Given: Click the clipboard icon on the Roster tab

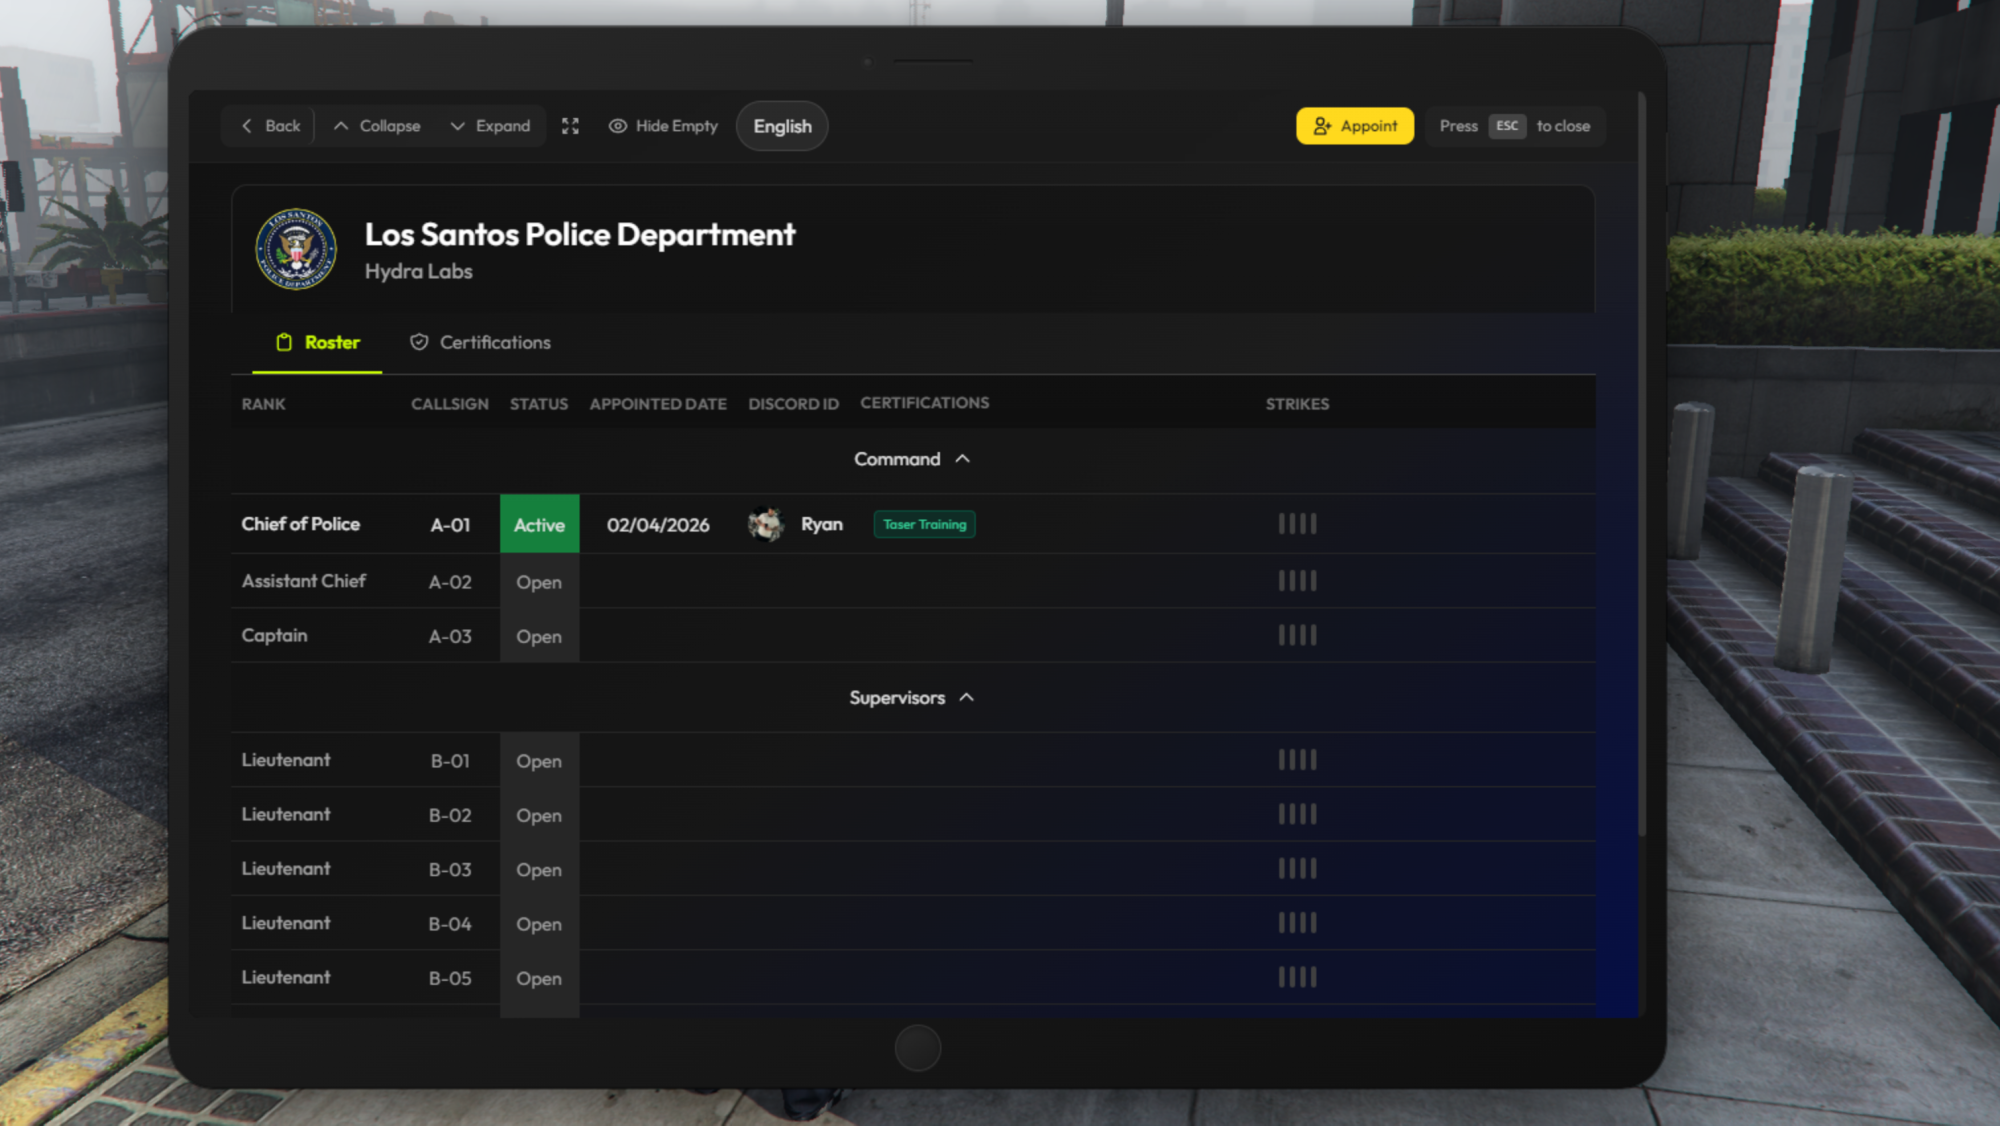Looking at the screenshot, I should pos(284,342).
